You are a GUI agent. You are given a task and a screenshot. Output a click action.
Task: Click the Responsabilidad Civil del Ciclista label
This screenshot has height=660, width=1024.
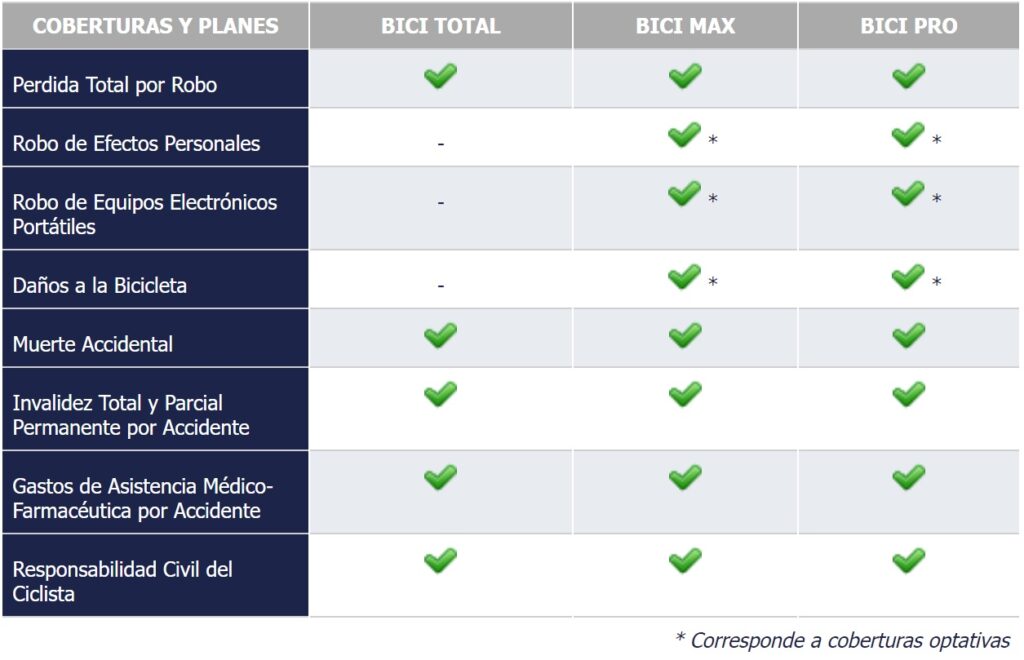coord(122,581)
